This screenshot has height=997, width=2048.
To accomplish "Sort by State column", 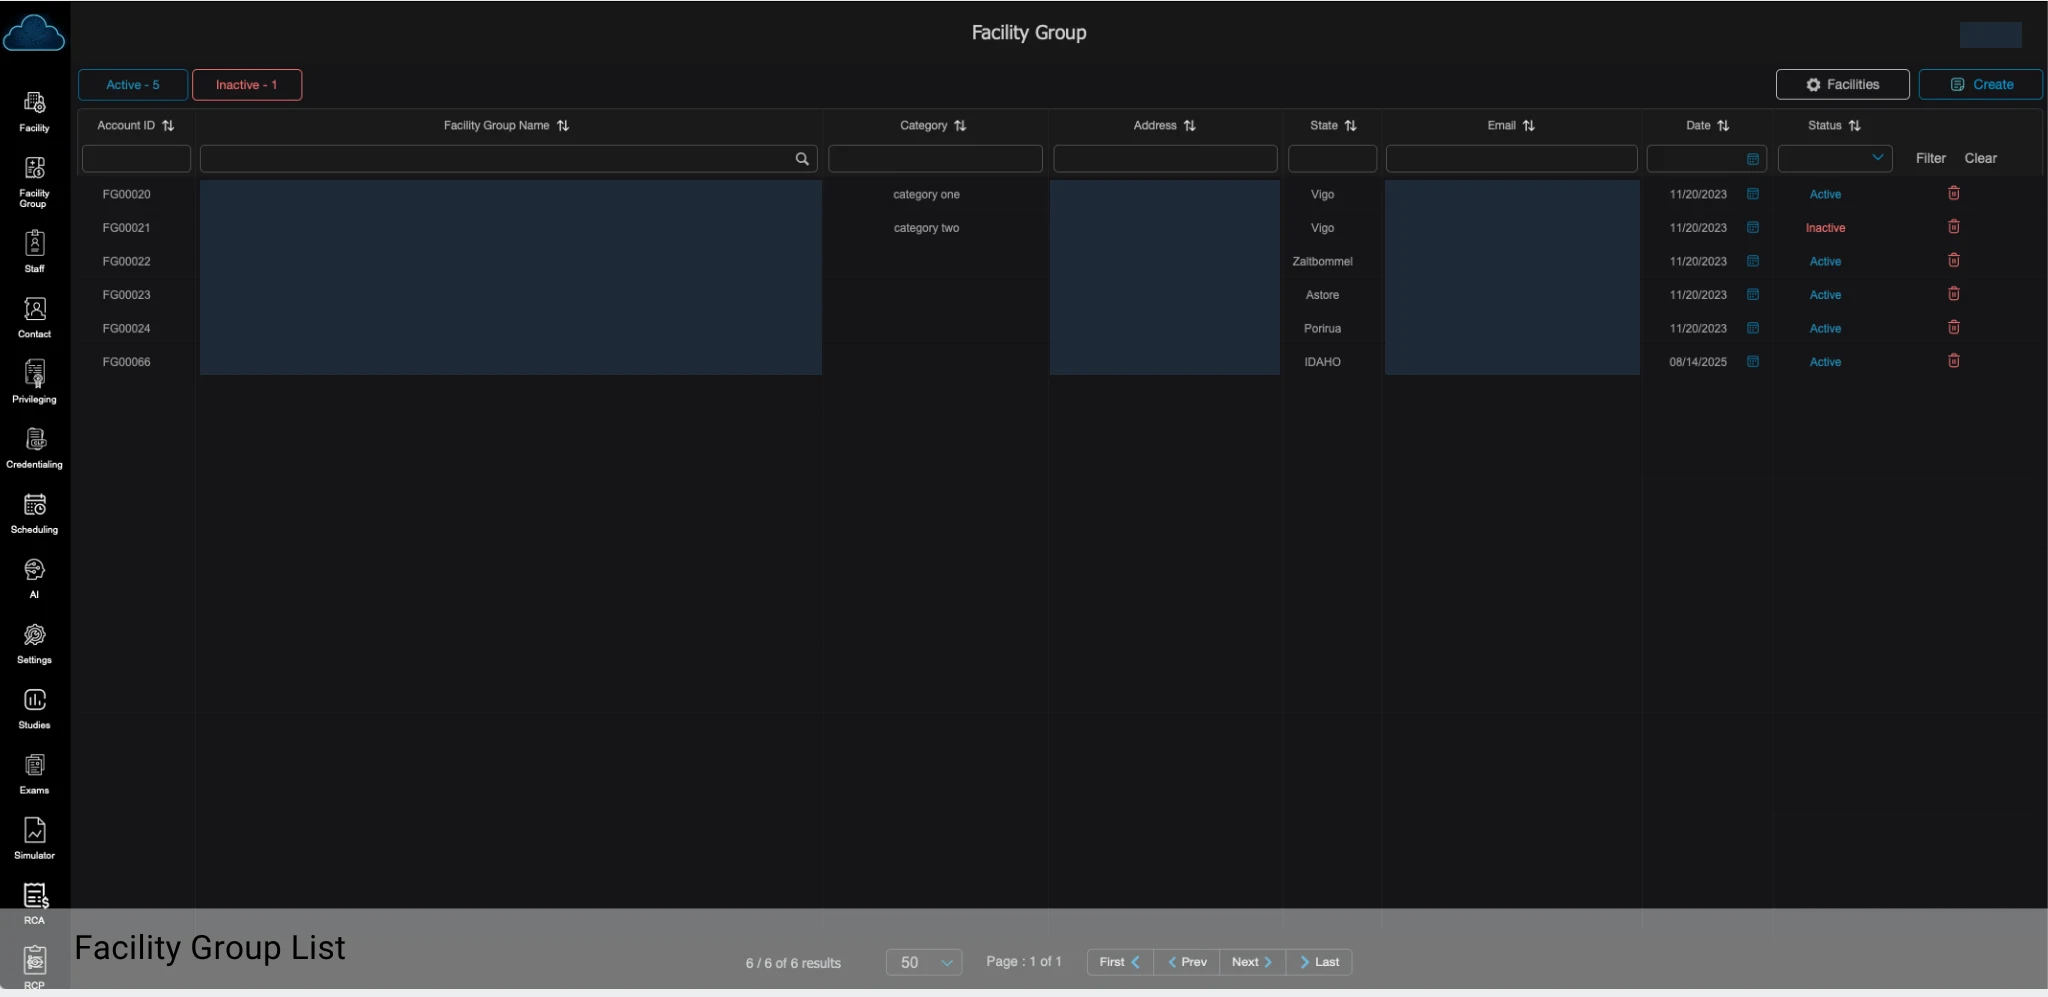I will (x=1350, y=126).
